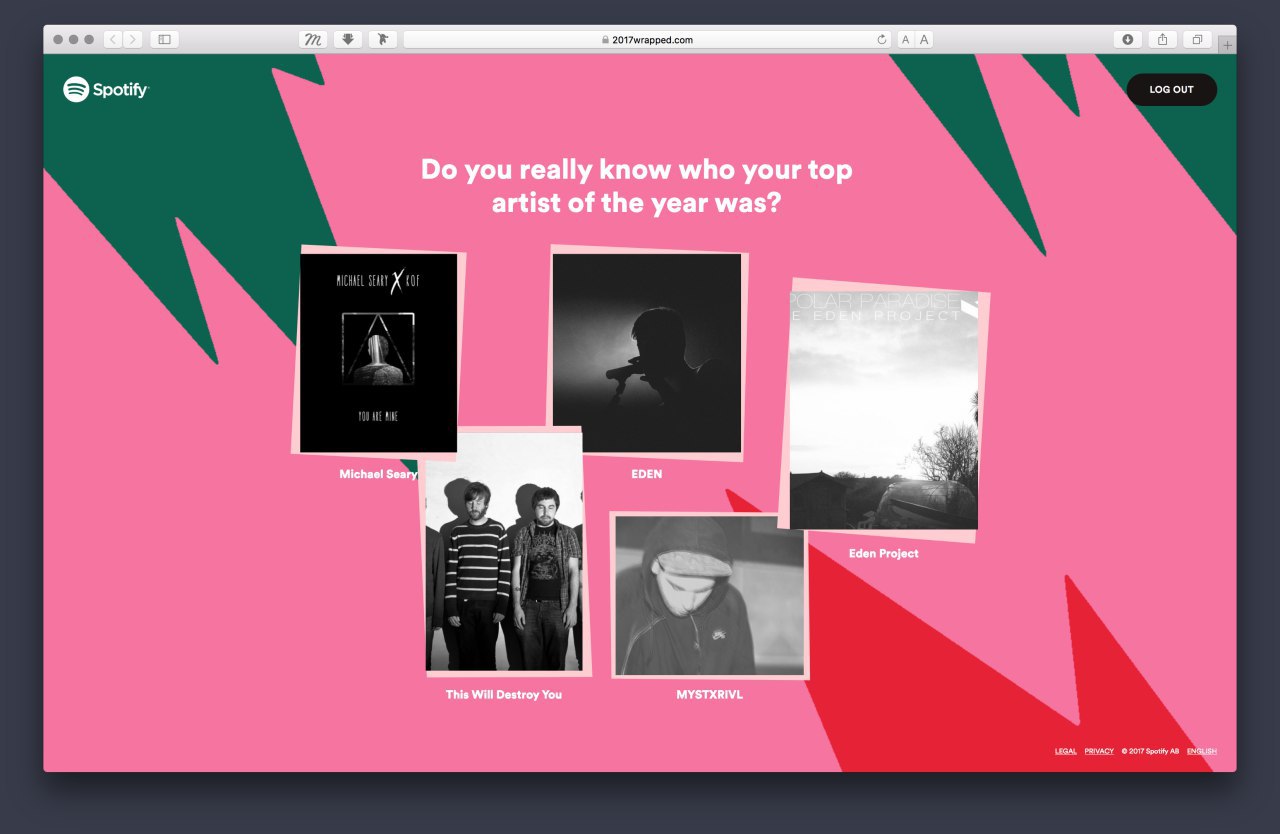This screenshot has height=834, width=1280.
Task: Click the LOG OUT button
Action: (1171, 90)
